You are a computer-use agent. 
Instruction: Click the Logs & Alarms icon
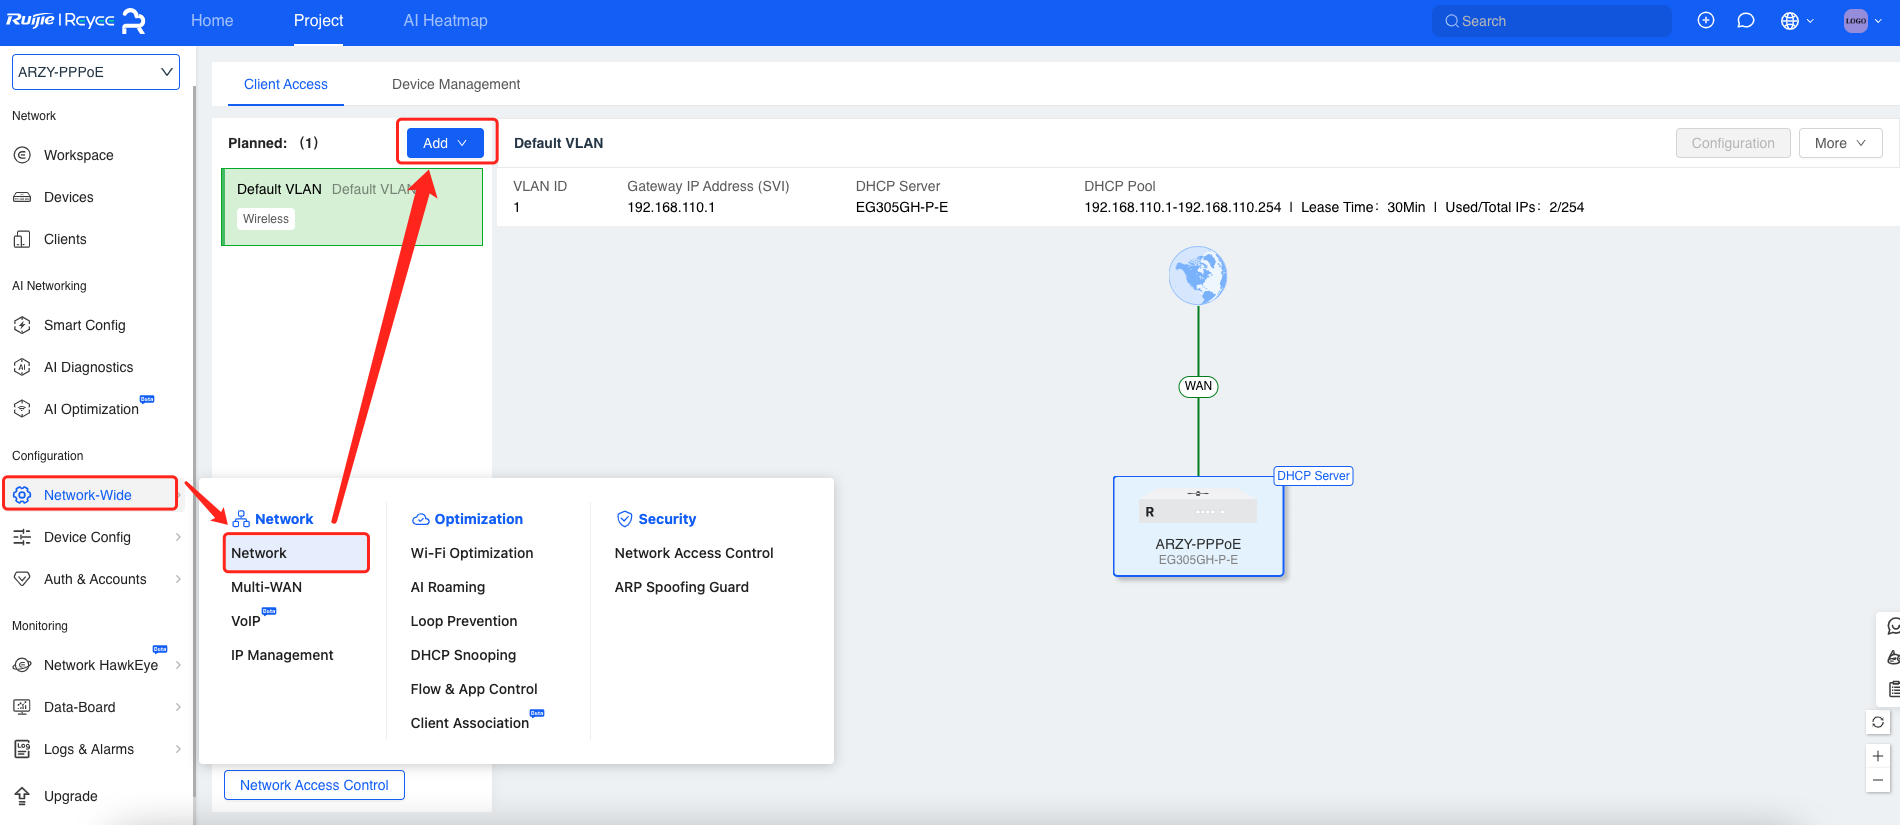click(22, 749)
